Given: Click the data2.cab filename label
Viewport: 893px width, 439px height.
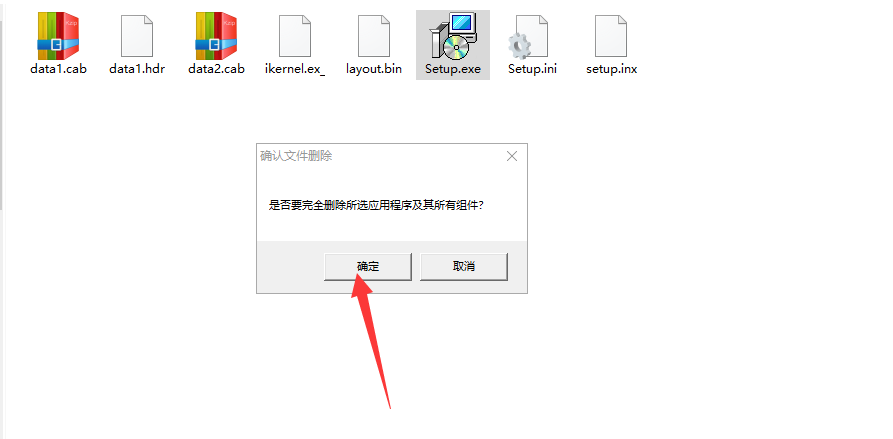Looking at the screenshot, I should [x=216, y=69].
